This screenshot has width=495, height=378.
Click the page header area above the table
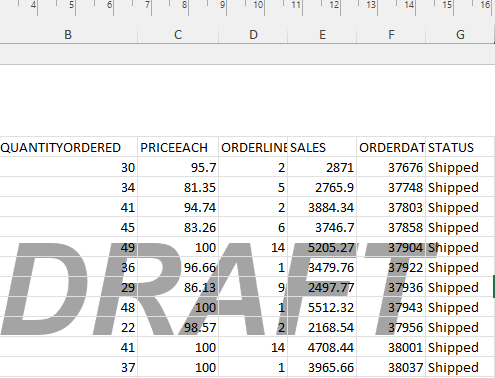(247, 100)
